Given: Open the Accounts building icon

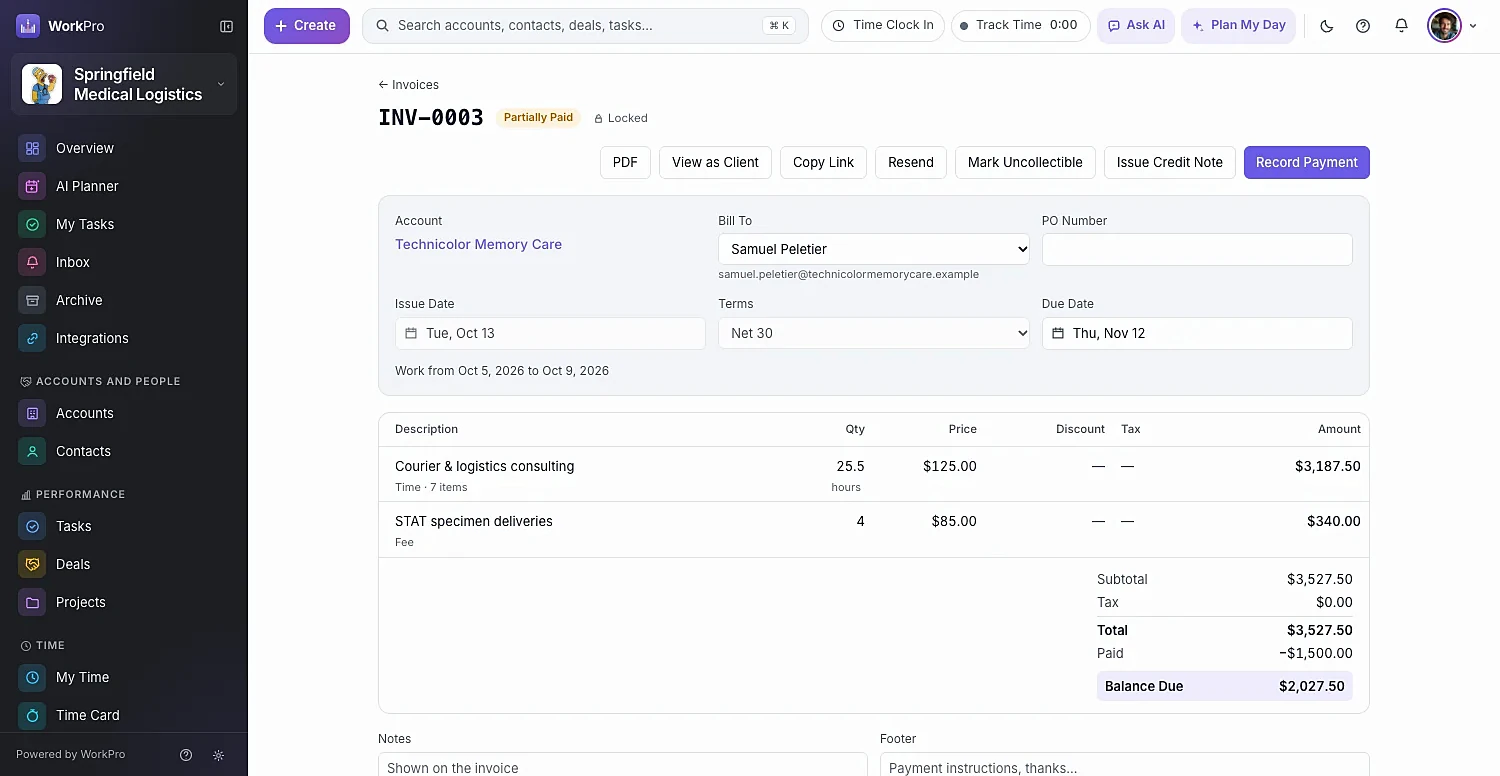Looking at the screenshot, I should 32,413.
